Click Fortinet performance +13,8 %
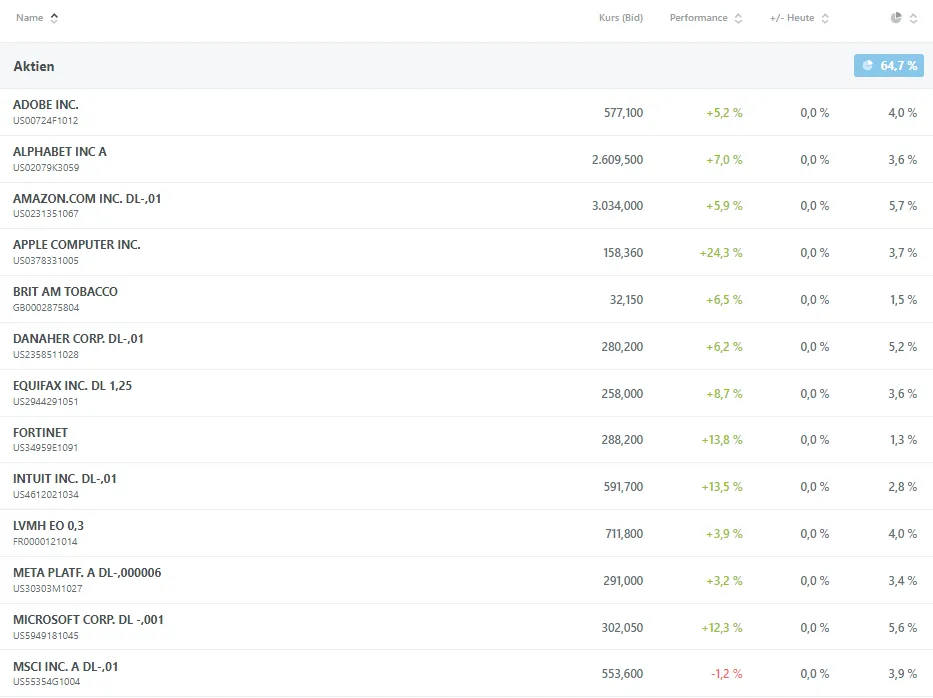Viewport: 933px width, 698px height. click(x=722, y=440)
